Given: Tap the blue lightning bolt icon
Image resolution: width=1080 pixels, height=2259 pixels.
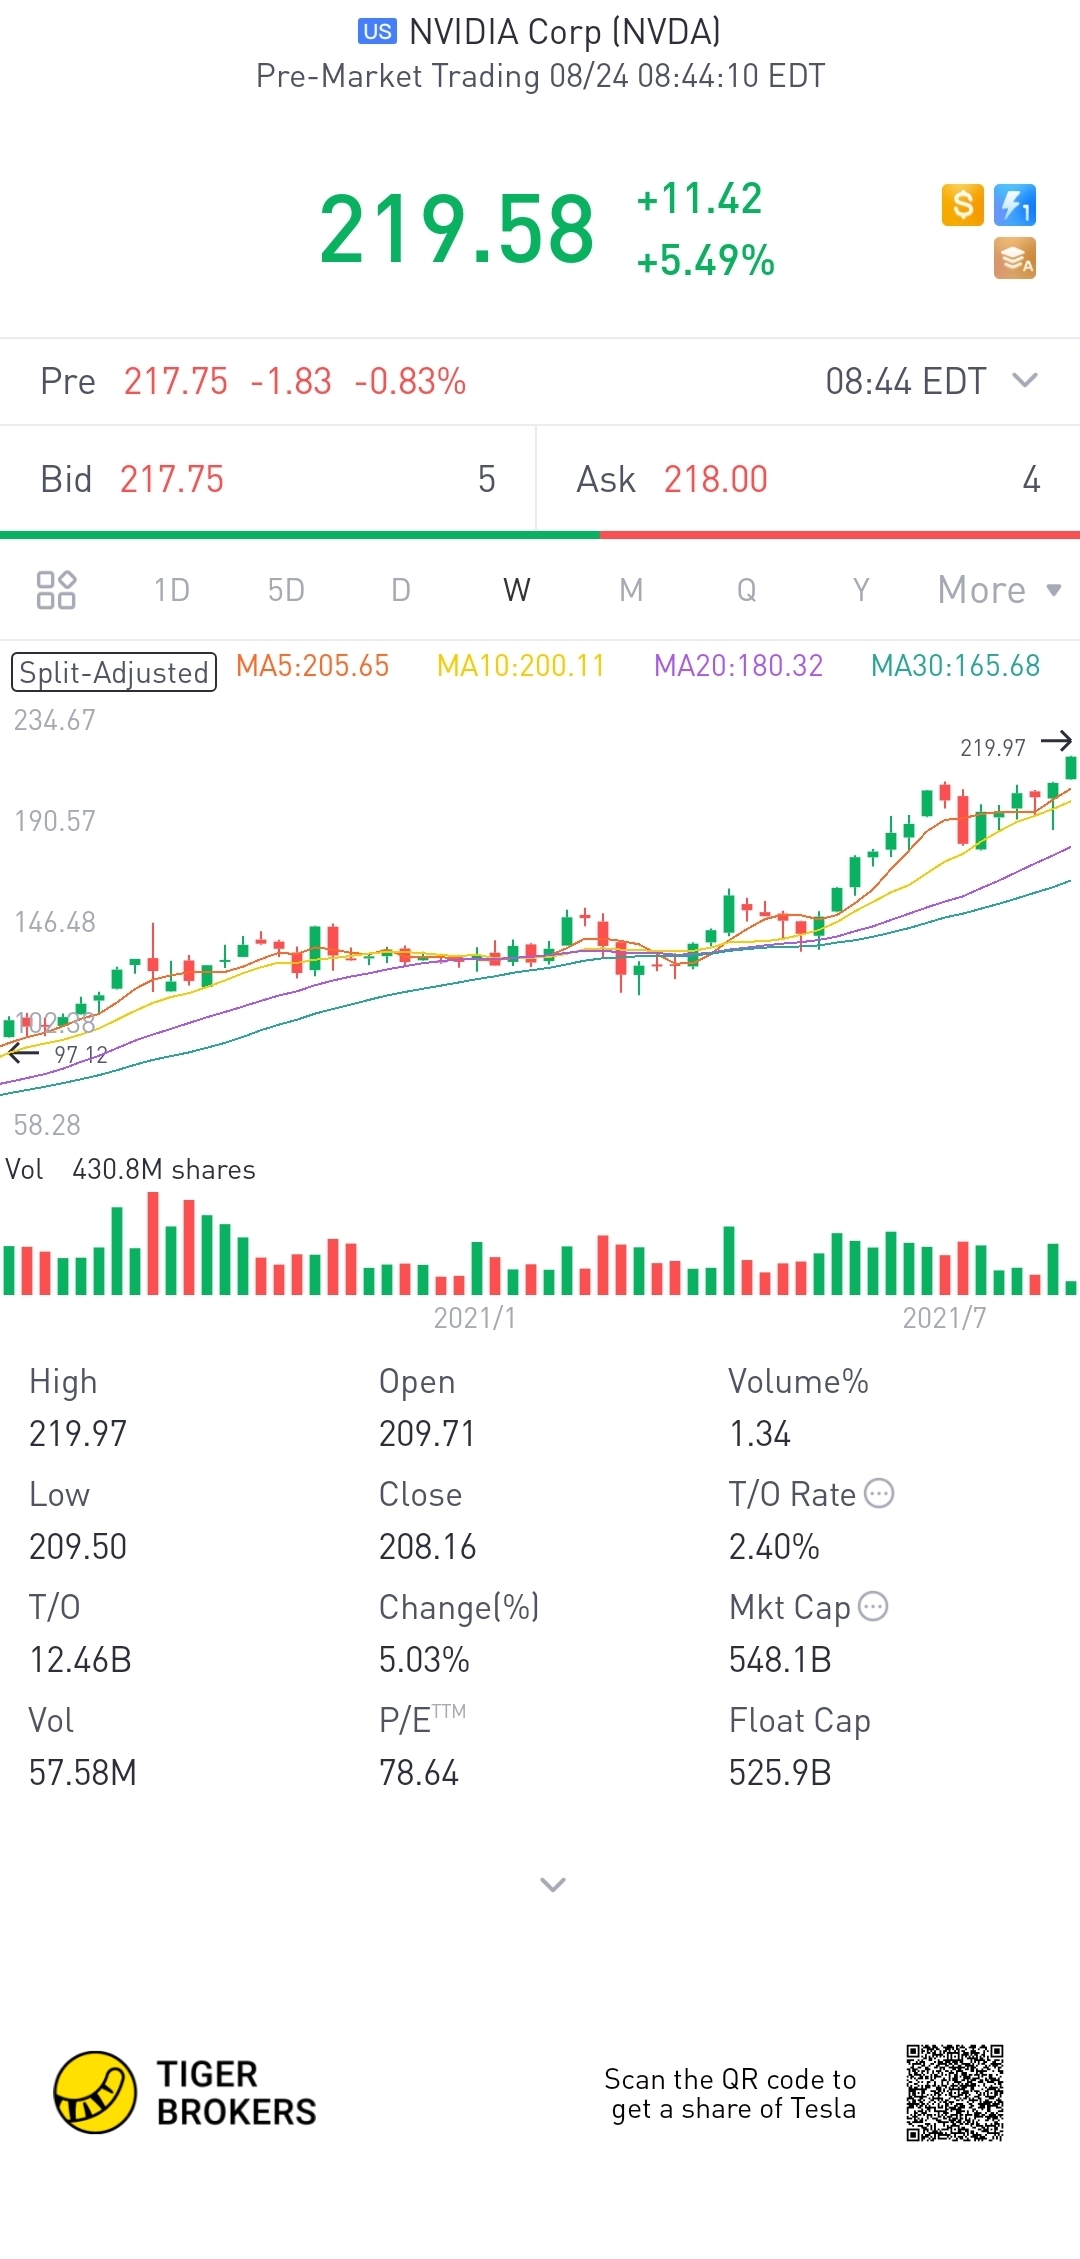Looking at the screenshot, I should [x=1015, y=206].
